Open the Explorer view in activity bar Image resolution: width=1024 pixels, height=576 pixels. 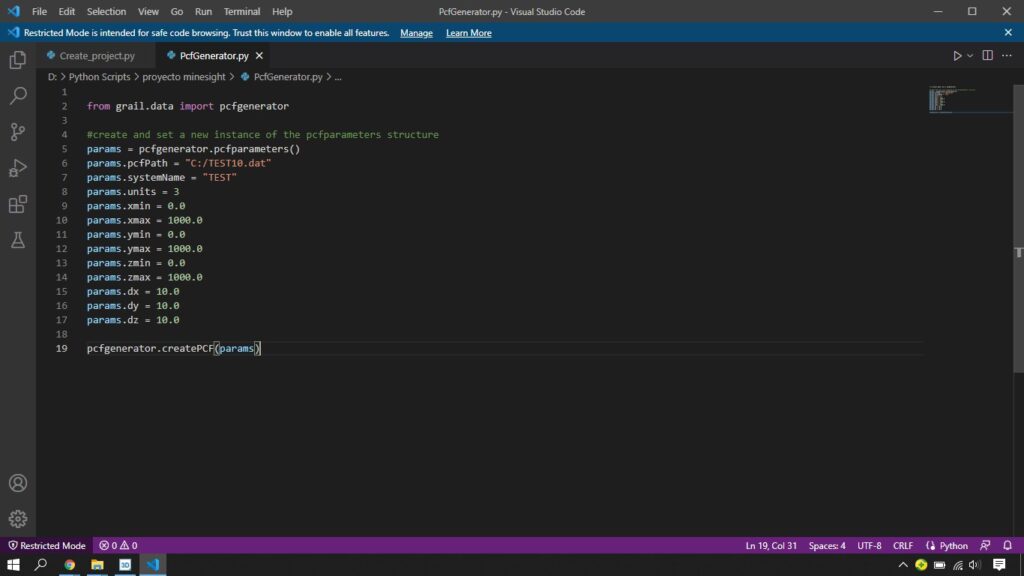[x=18, y=60]
